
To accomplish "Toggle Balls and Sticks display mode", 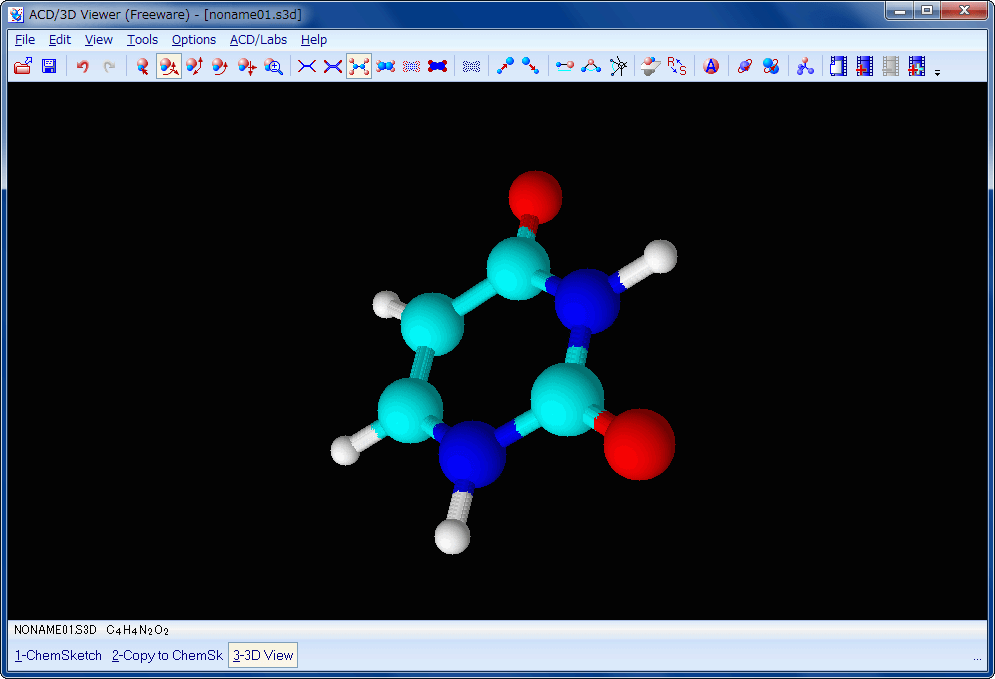I will (359, 66).
